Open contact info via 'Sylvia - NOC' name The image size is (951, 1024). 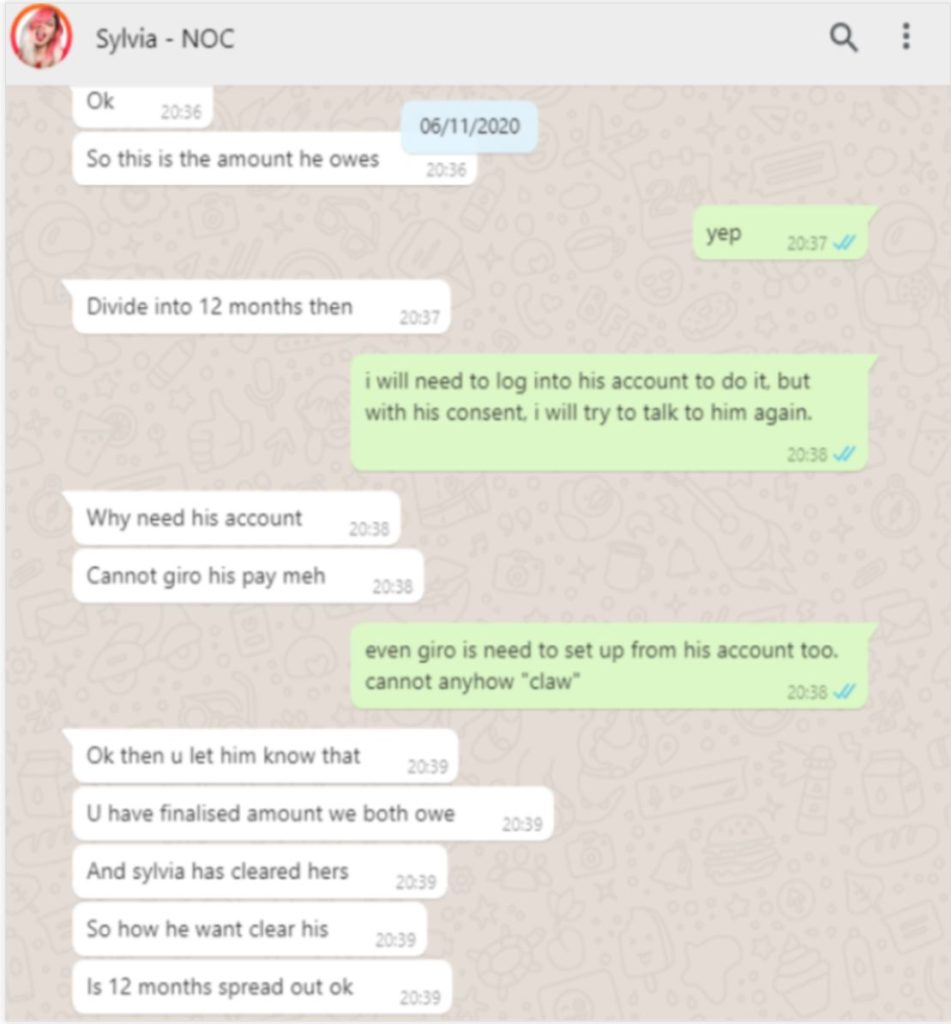(165, 39)
